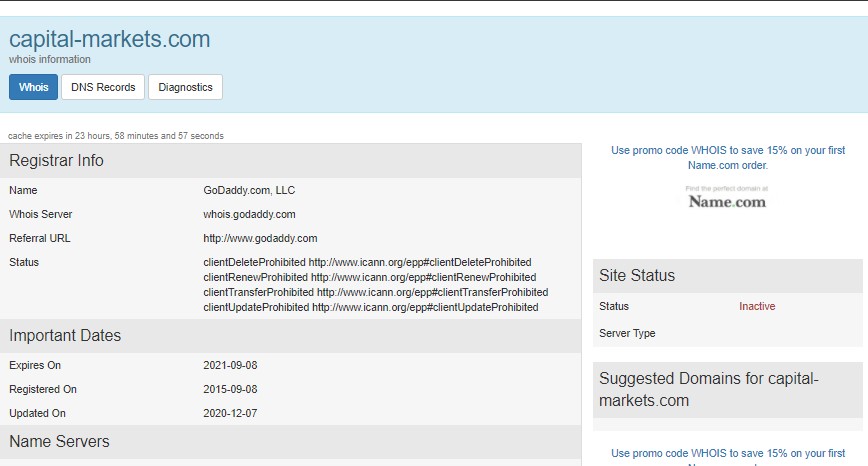The height and width of the screenshot is (466, 868).
Task: Click the Registered On label
Action: (43, 389)
